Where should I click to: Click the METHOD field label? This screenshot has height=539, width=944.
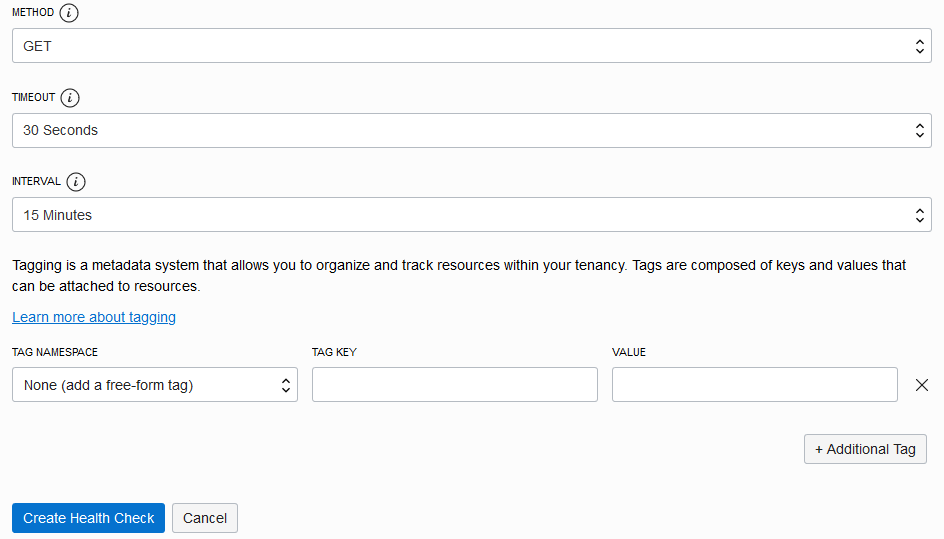[x=32, y=14]
